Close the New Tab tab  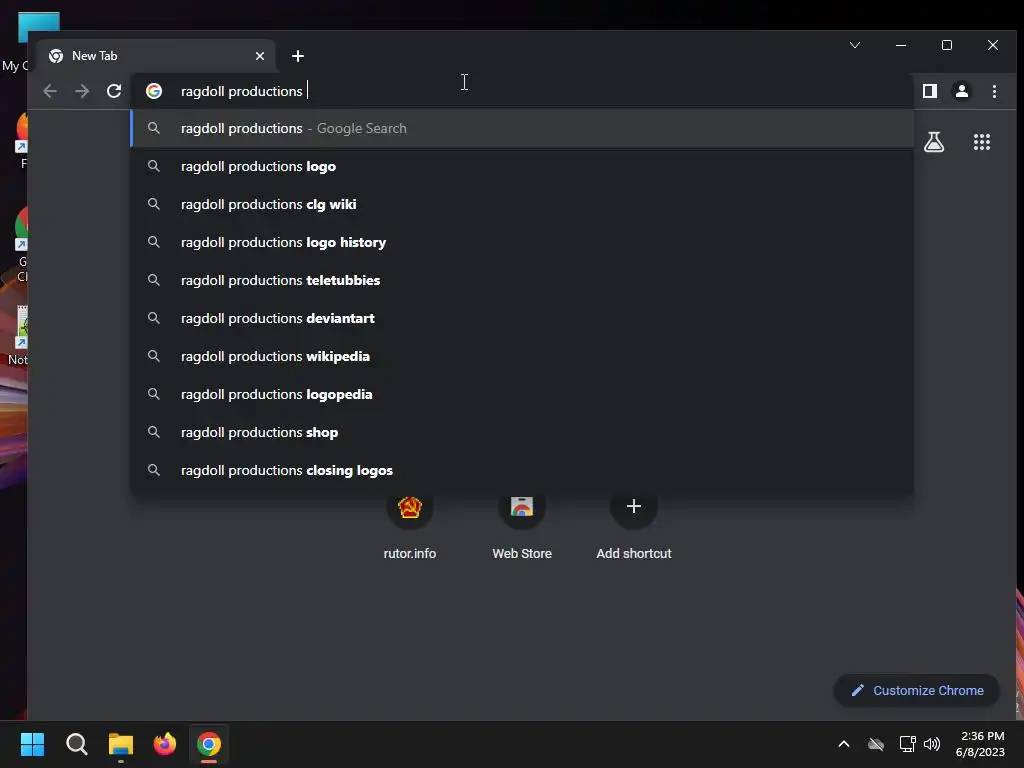point(260,56)
